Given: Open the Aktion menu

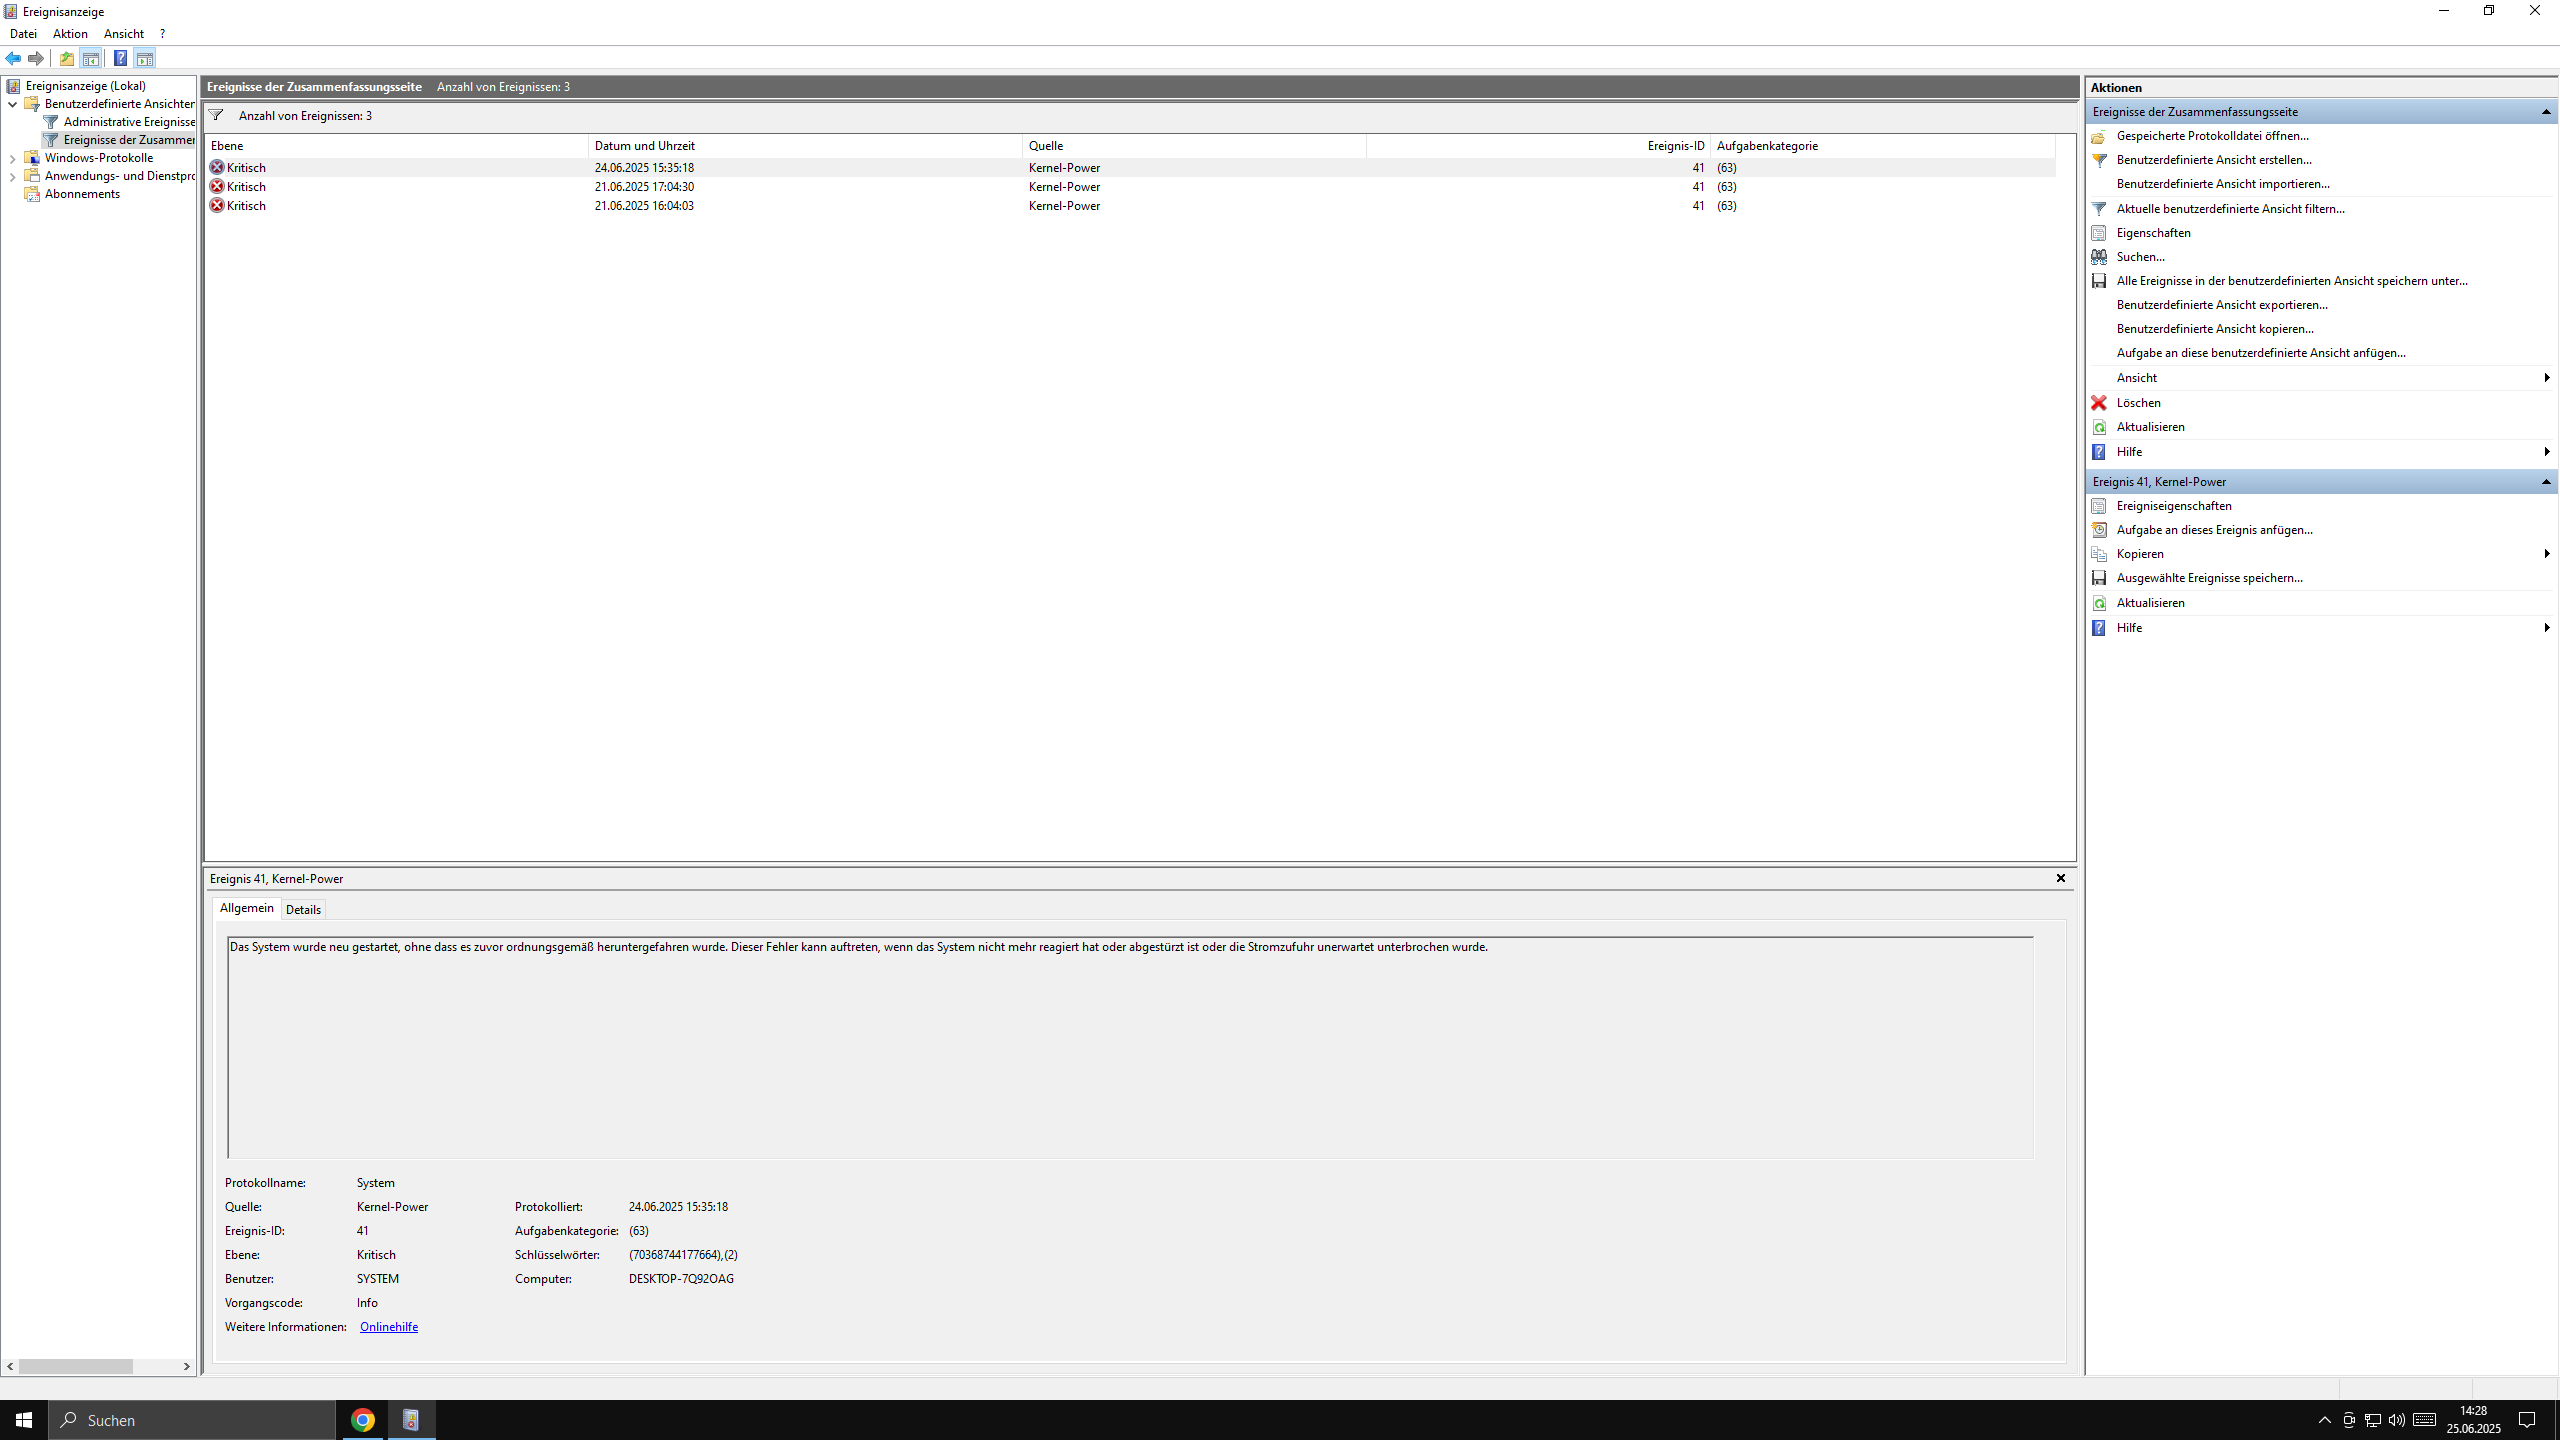Looking at the screenshot, I should tap(70, 34).
